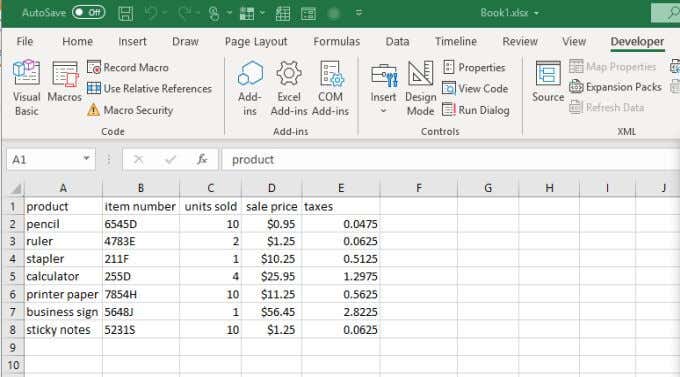This screenshot has height=377, width=680.
Task: Select column A header
Action: tap(63, 188)
